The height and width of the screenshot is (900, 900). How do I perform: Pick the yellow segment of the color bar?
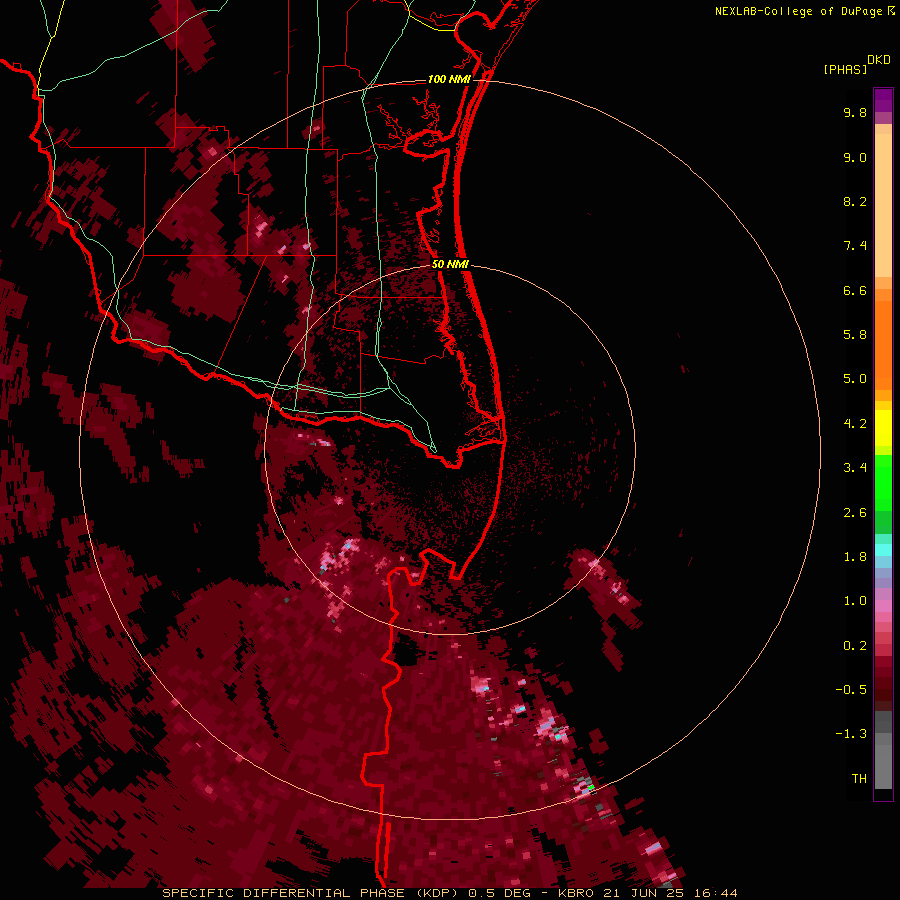[x=883, y=428]
